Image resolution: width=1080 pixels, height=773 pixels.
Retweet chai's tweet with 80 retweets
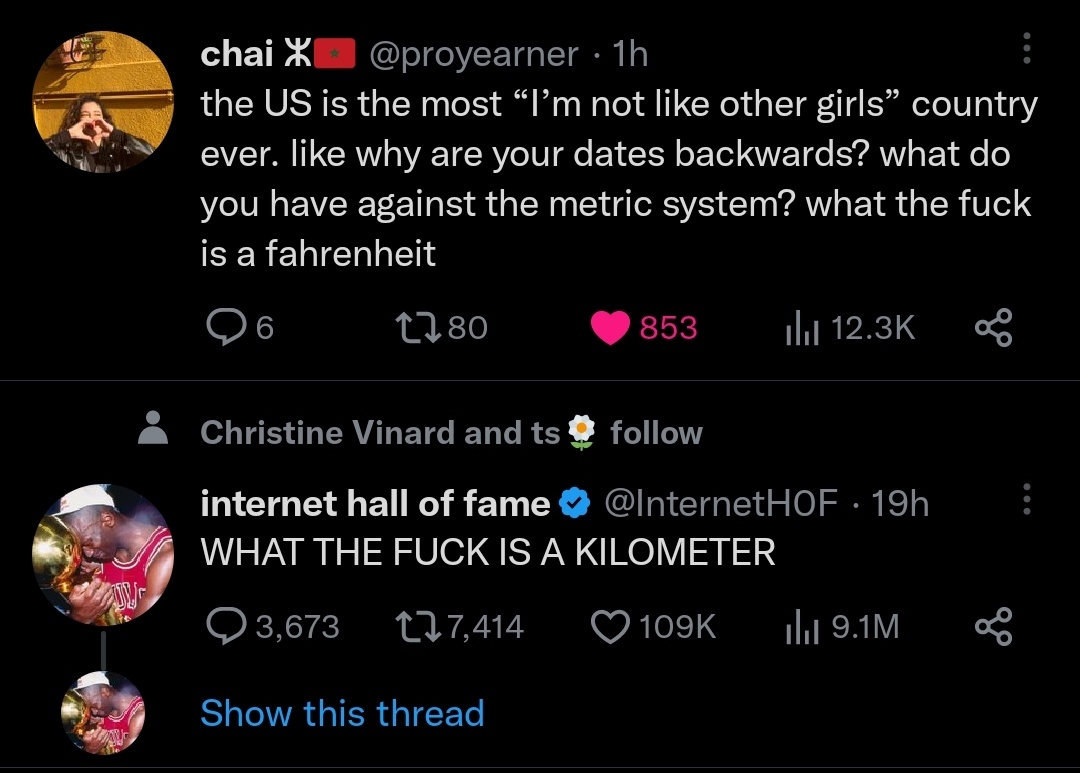pyautogui.click(x=418, y=327)
